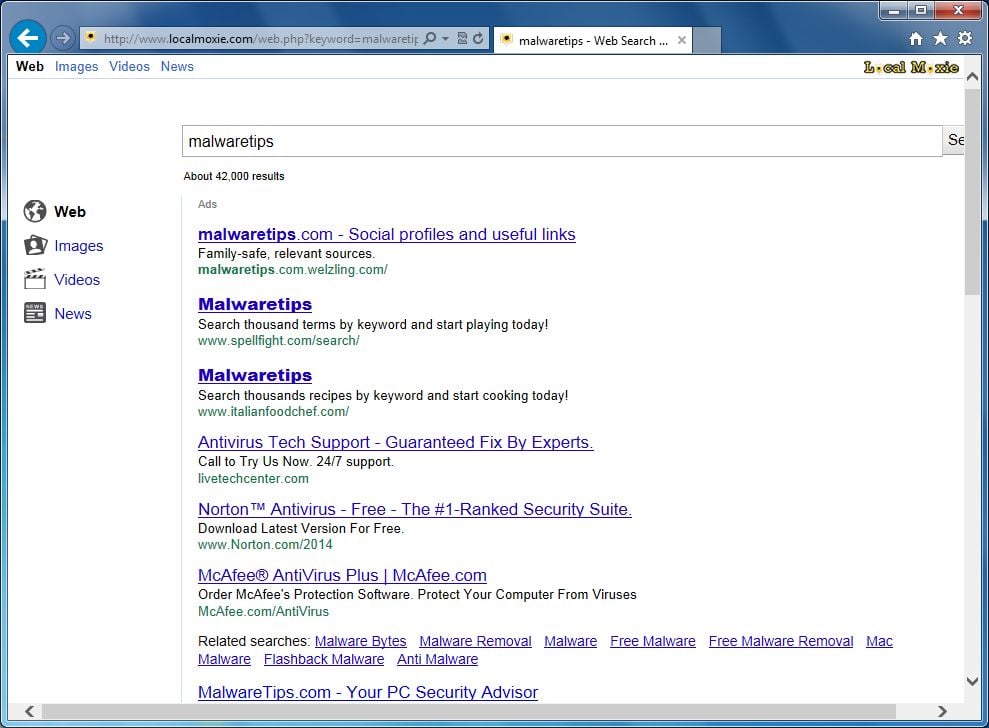The height and width of the screenshot is (728, 989).
Task: Open the Malwaretips italianfoodchef ad title
Action: coord(255,375)
